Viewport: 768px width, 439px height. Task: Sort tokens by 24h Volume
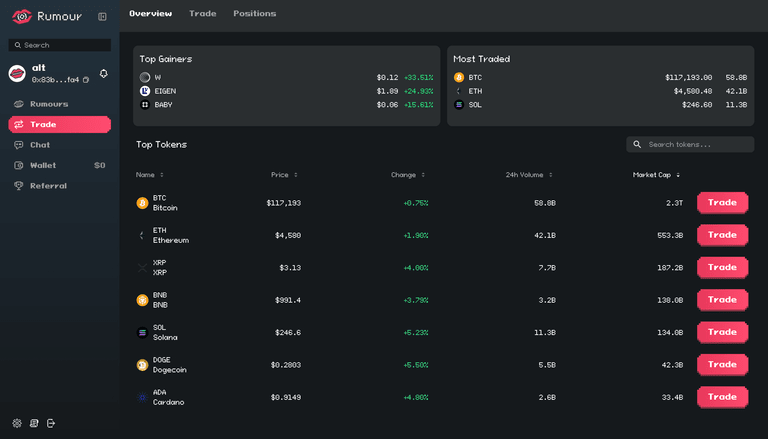(528, 175)
